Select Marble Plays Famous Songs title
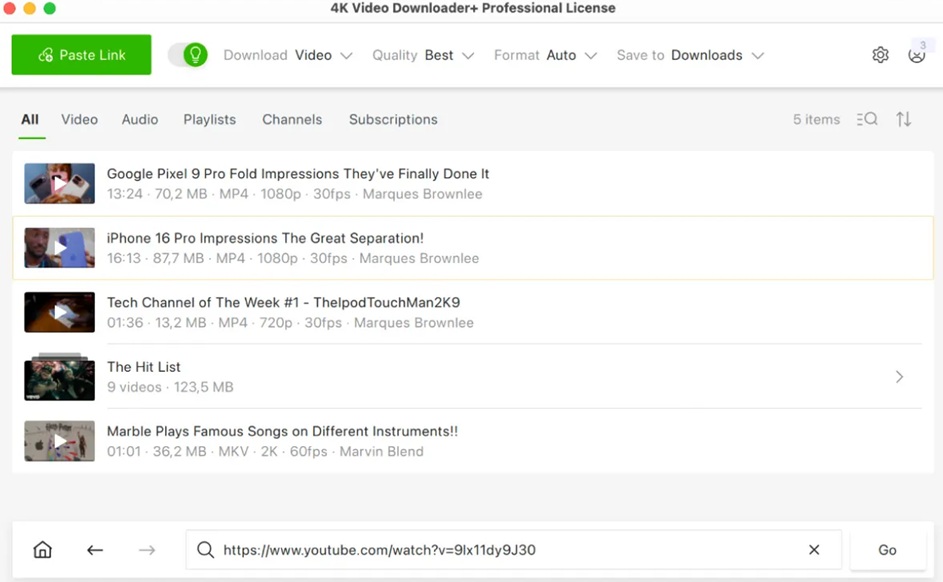Image resolution: width=943 pixels, height=582 pixels. (x=282, y=431)
